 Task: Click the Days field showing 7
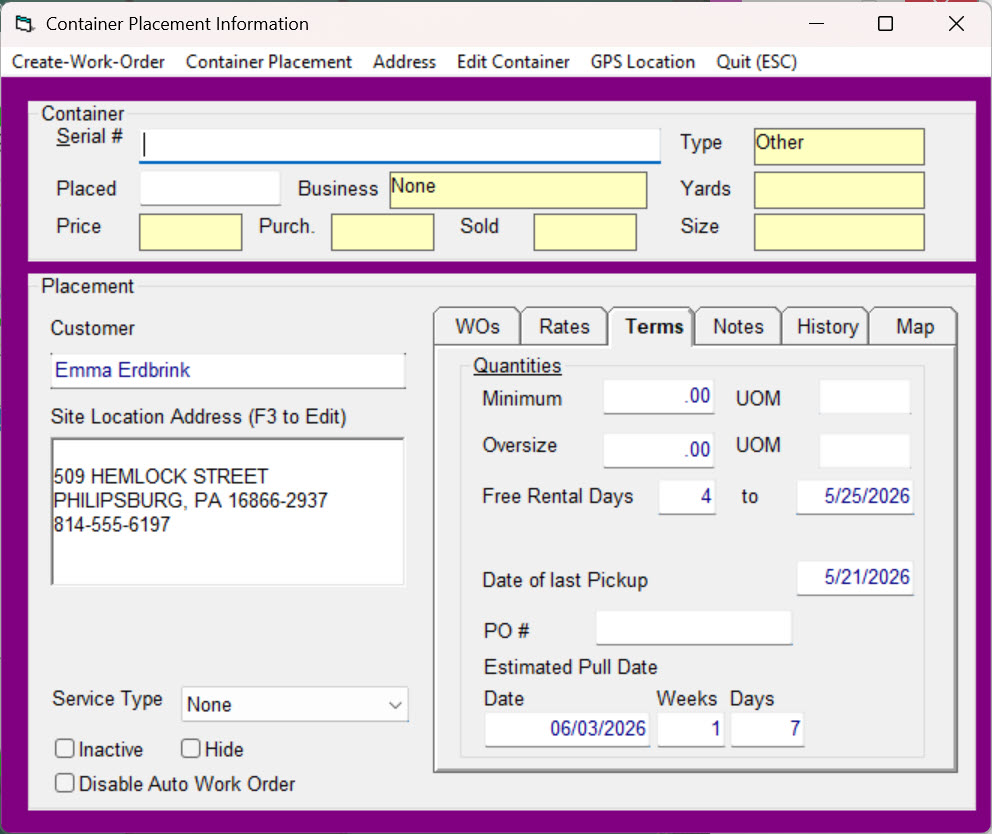click(767, 730)
